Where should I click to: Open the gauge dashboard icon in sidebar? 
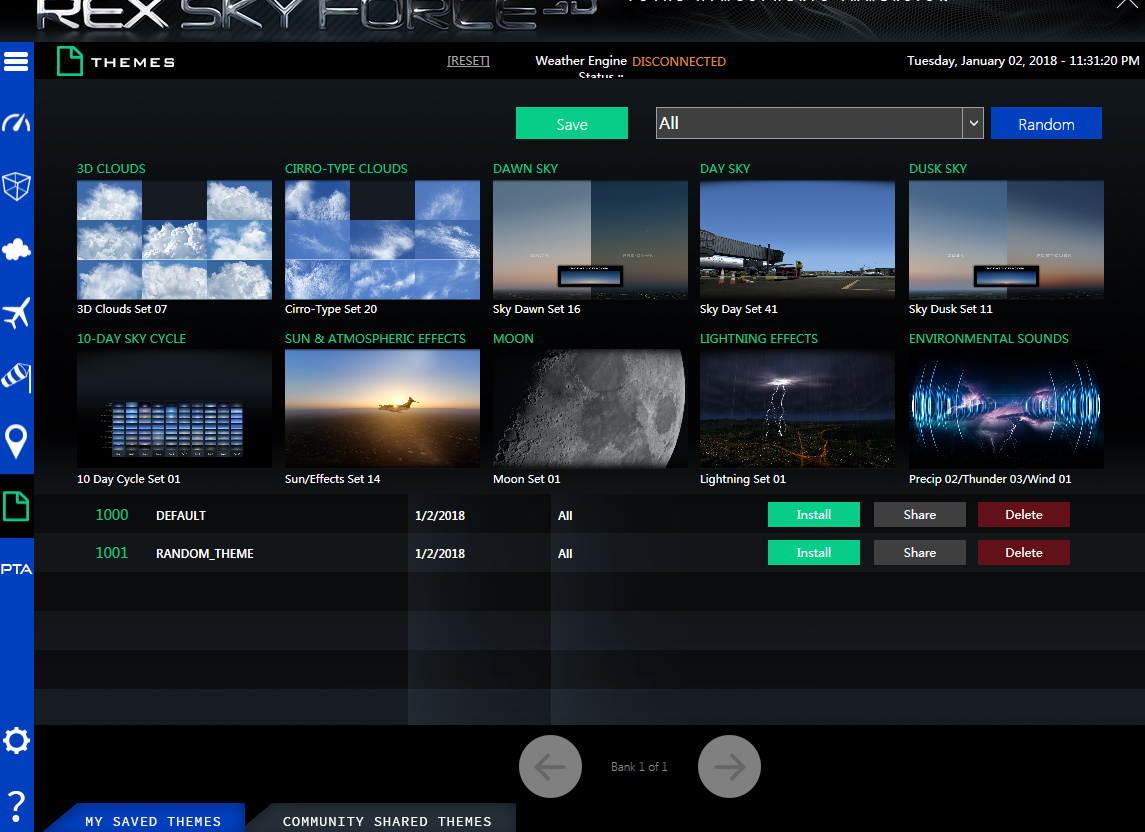click(16, 123)
